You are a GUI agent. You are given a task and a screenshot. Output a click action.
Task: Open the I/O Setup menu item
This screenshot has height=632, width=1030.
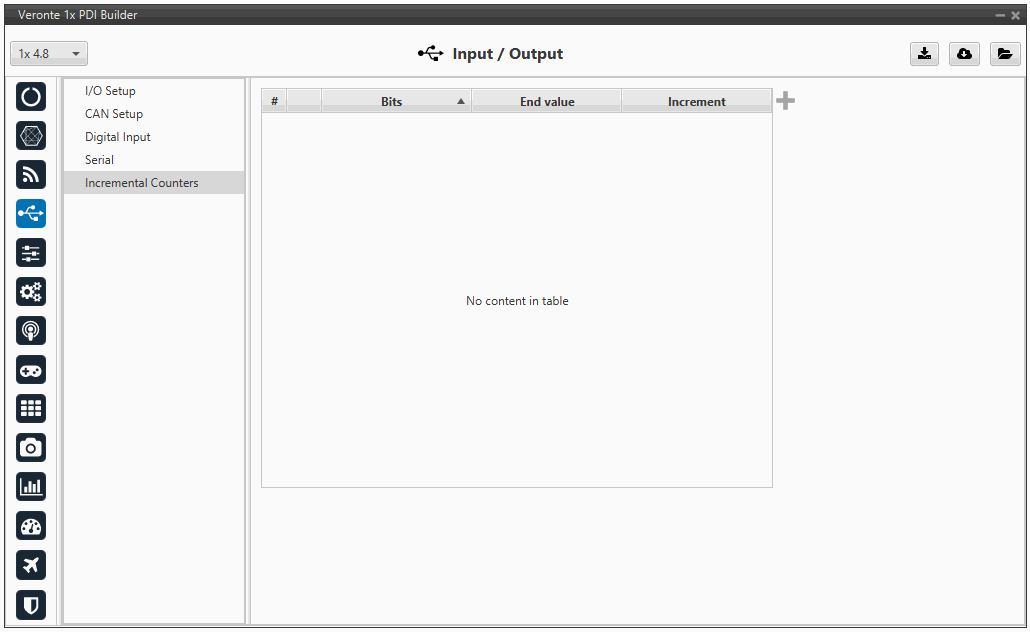[x=110, y=91]
